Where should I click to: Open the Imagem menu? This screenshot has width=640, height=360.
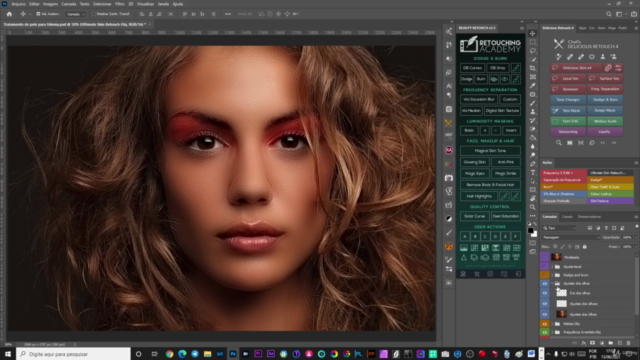[50, 4]
